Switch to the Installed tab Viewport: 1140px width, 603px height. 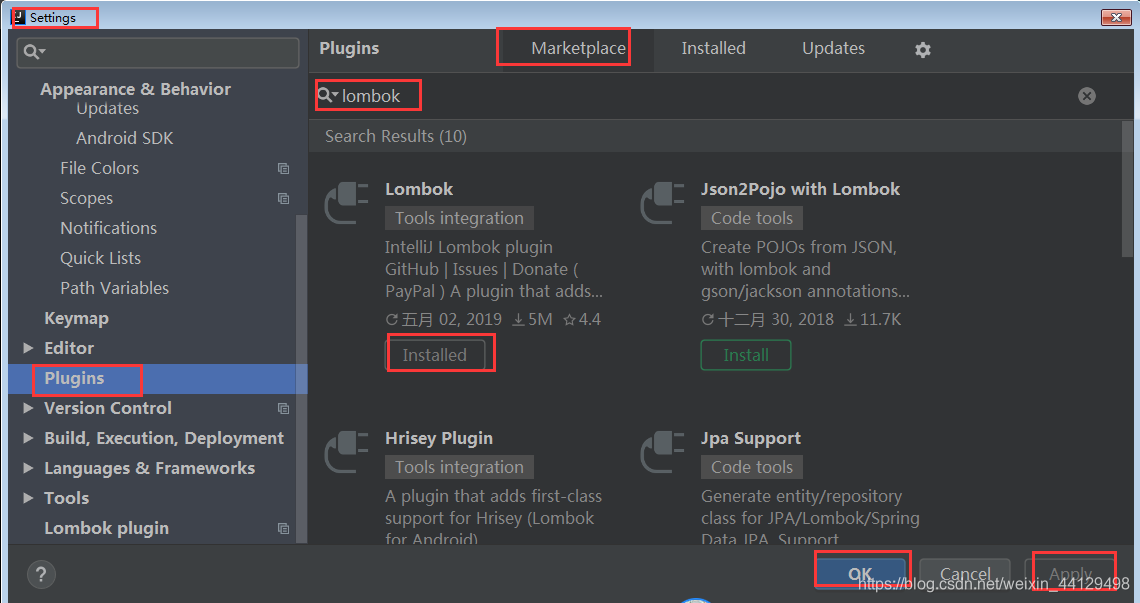click(x=713, y=48)
